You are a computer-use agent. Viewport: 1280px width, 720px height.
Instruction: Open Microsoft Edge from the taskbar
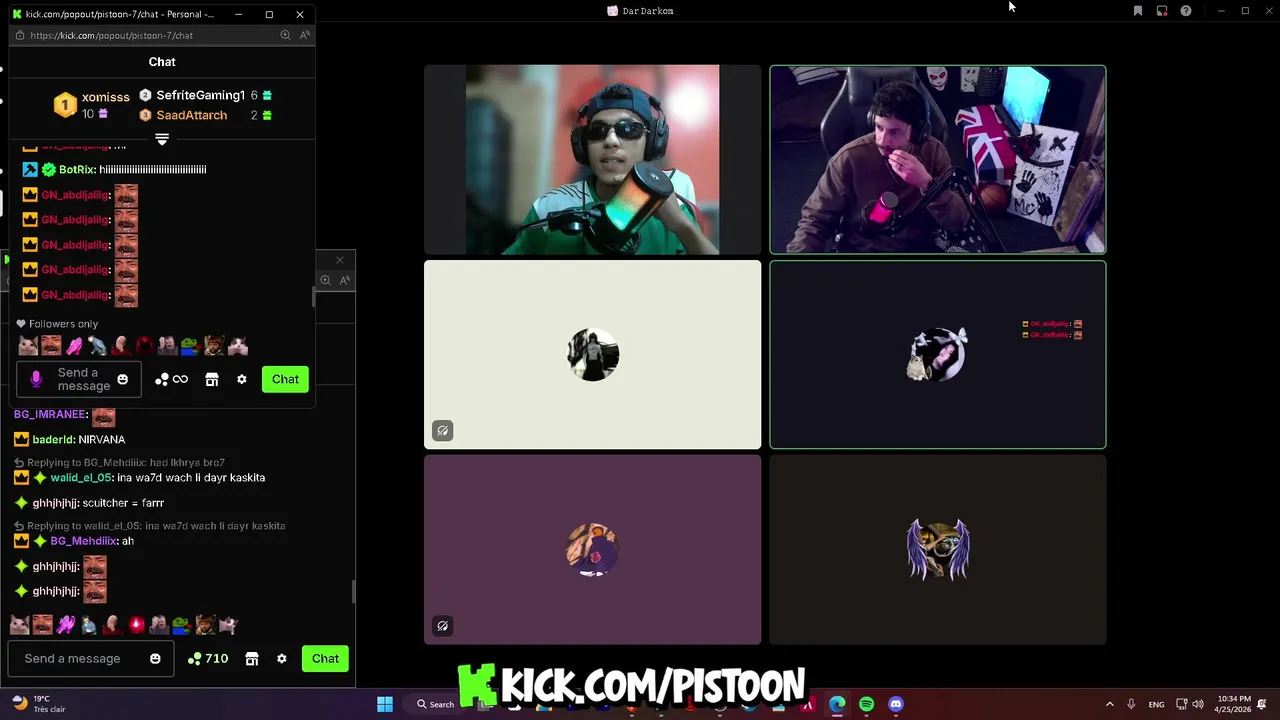pyautogui.click(x=837, y=704)
